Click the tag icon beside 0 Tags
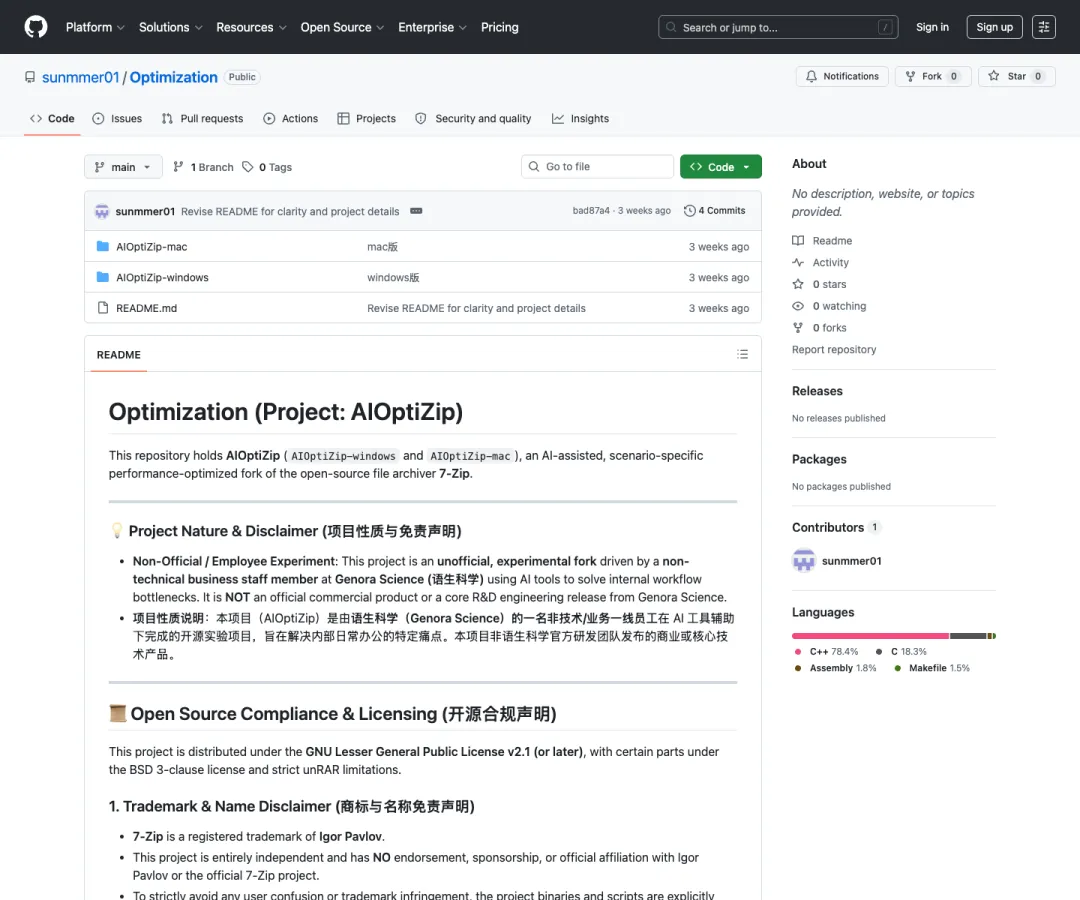 (x=248, y=167)
